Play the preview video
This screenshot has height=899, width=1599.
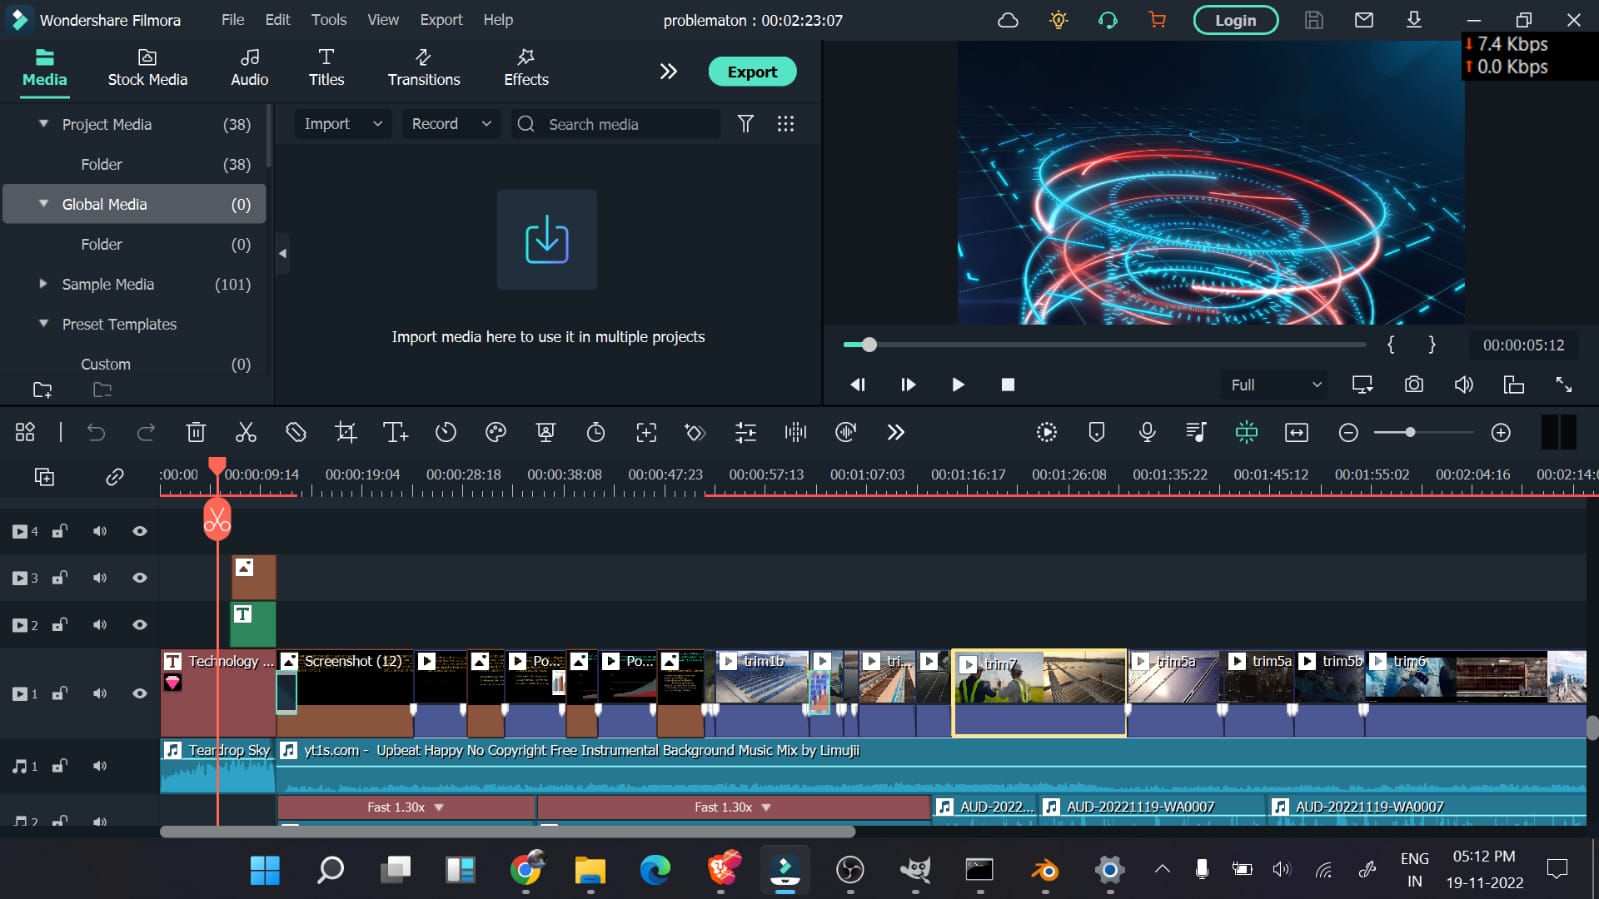[x=958, y=385]
